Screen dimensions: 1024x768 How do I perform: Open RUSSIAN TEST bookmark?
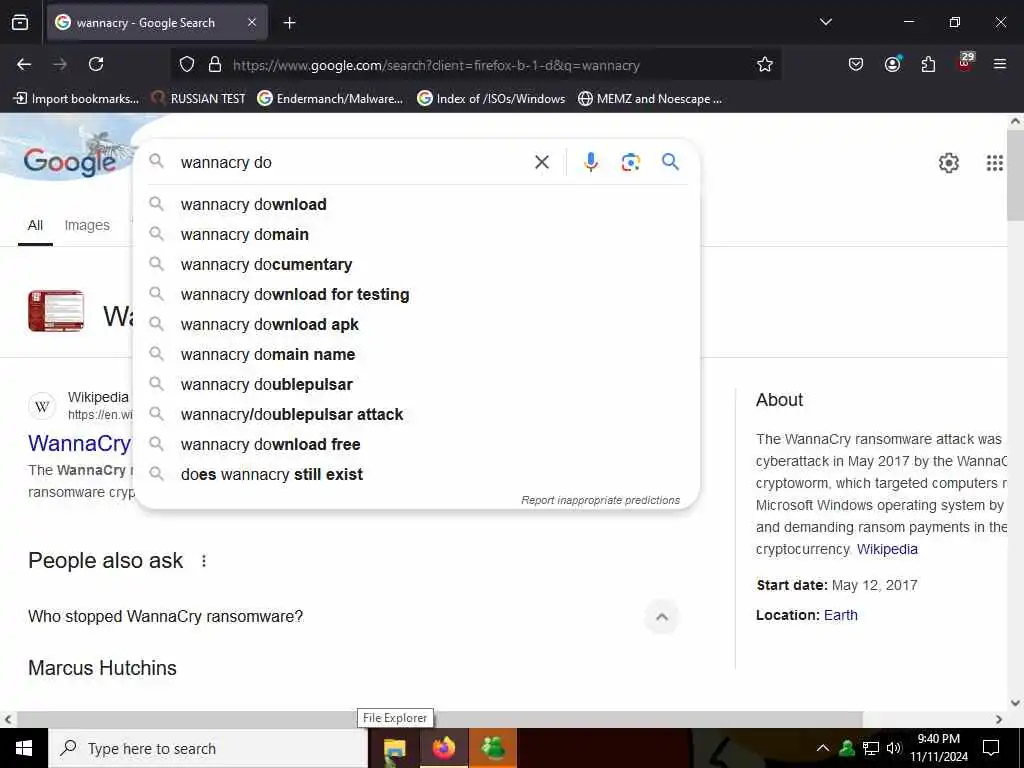tap(199, 99)
